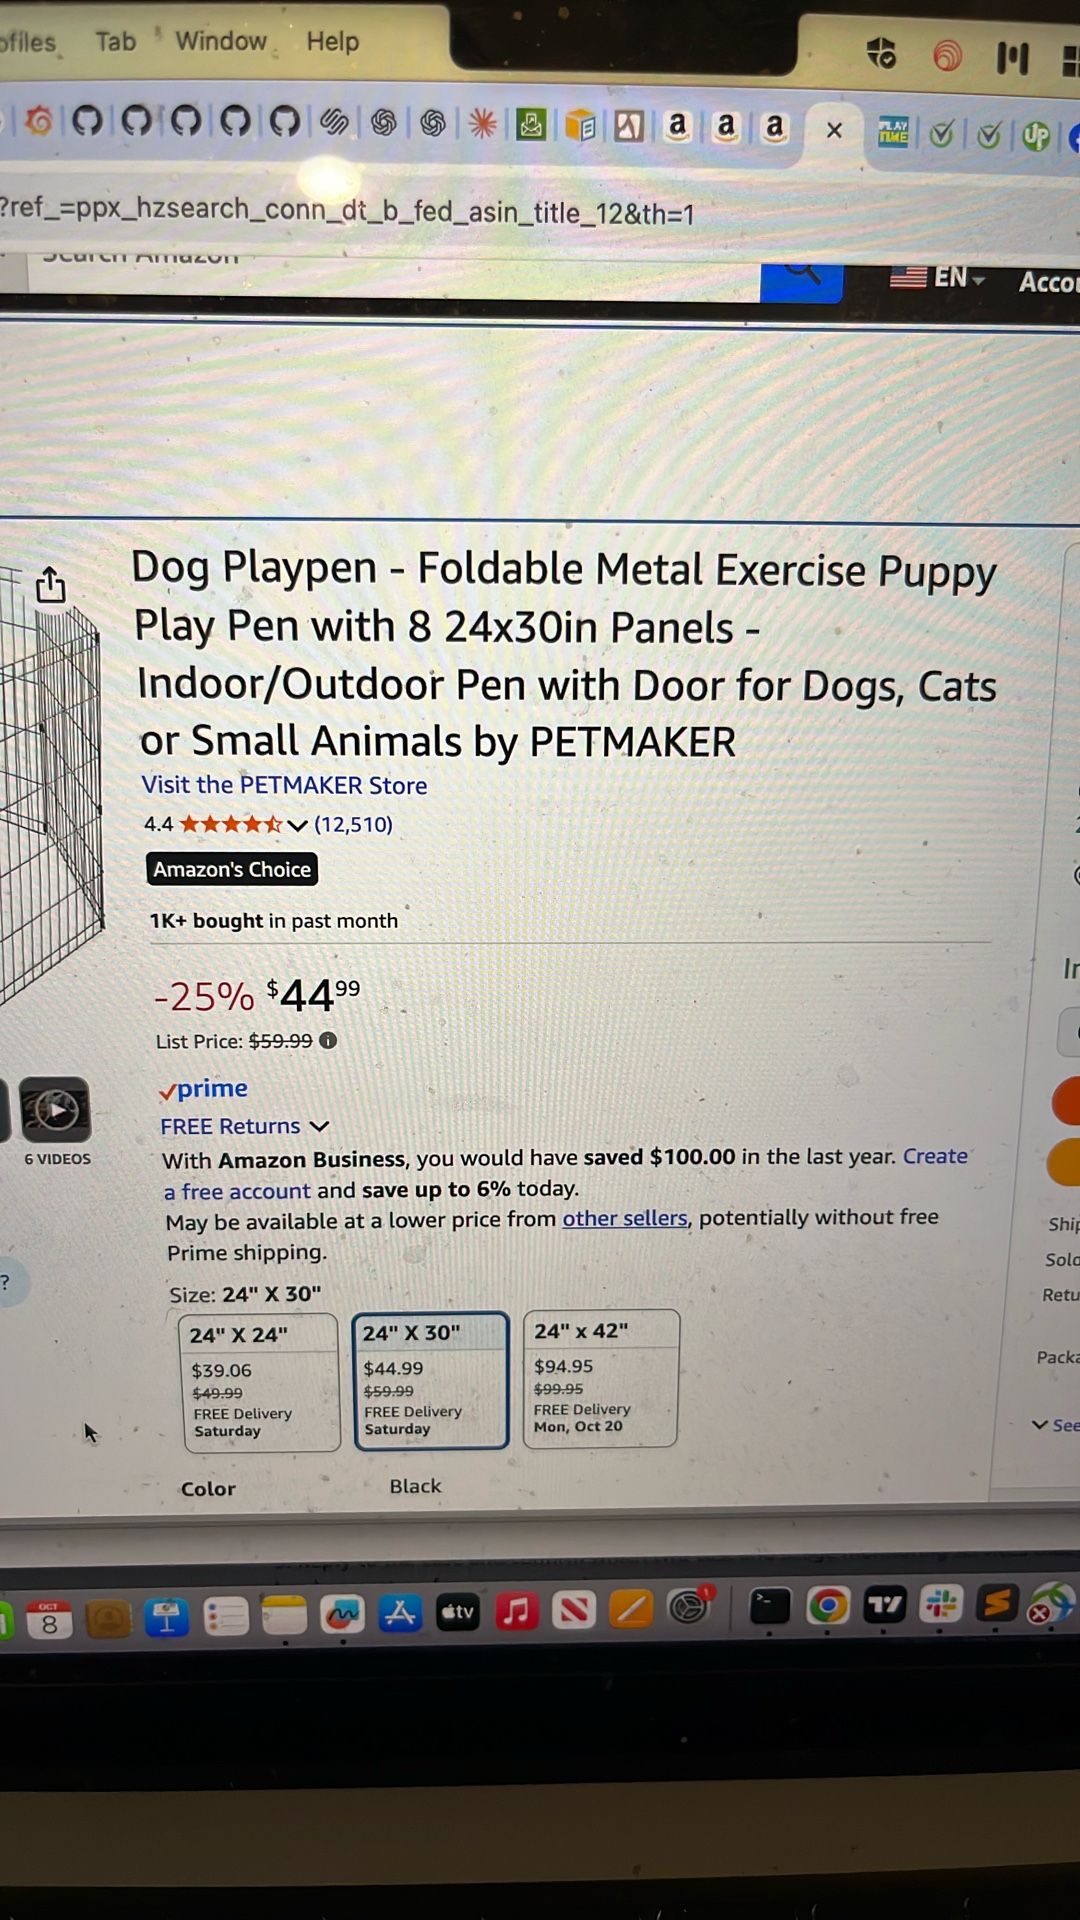The width and height of the screenshot is (1080, 1920).
Task: Click the share icon beside product image
Action: point(50,585)
